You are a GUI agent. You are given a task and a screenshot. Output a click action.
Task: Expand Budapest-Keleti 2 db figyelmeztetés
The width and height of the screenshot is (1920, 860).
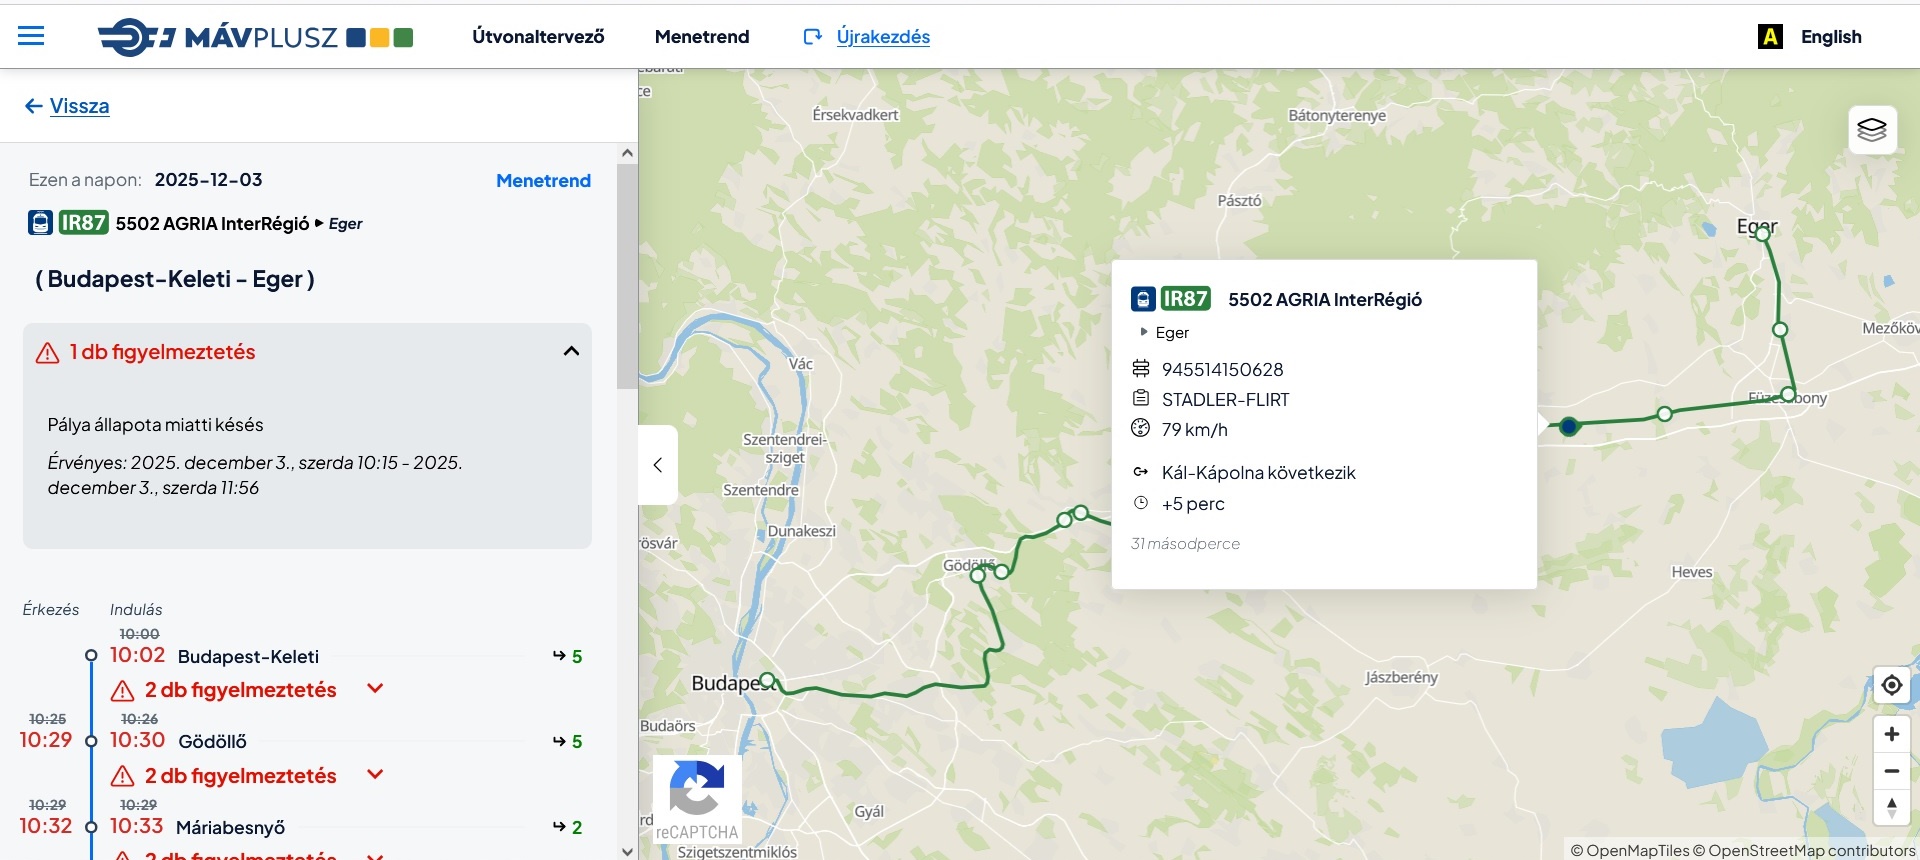point(376,688)
